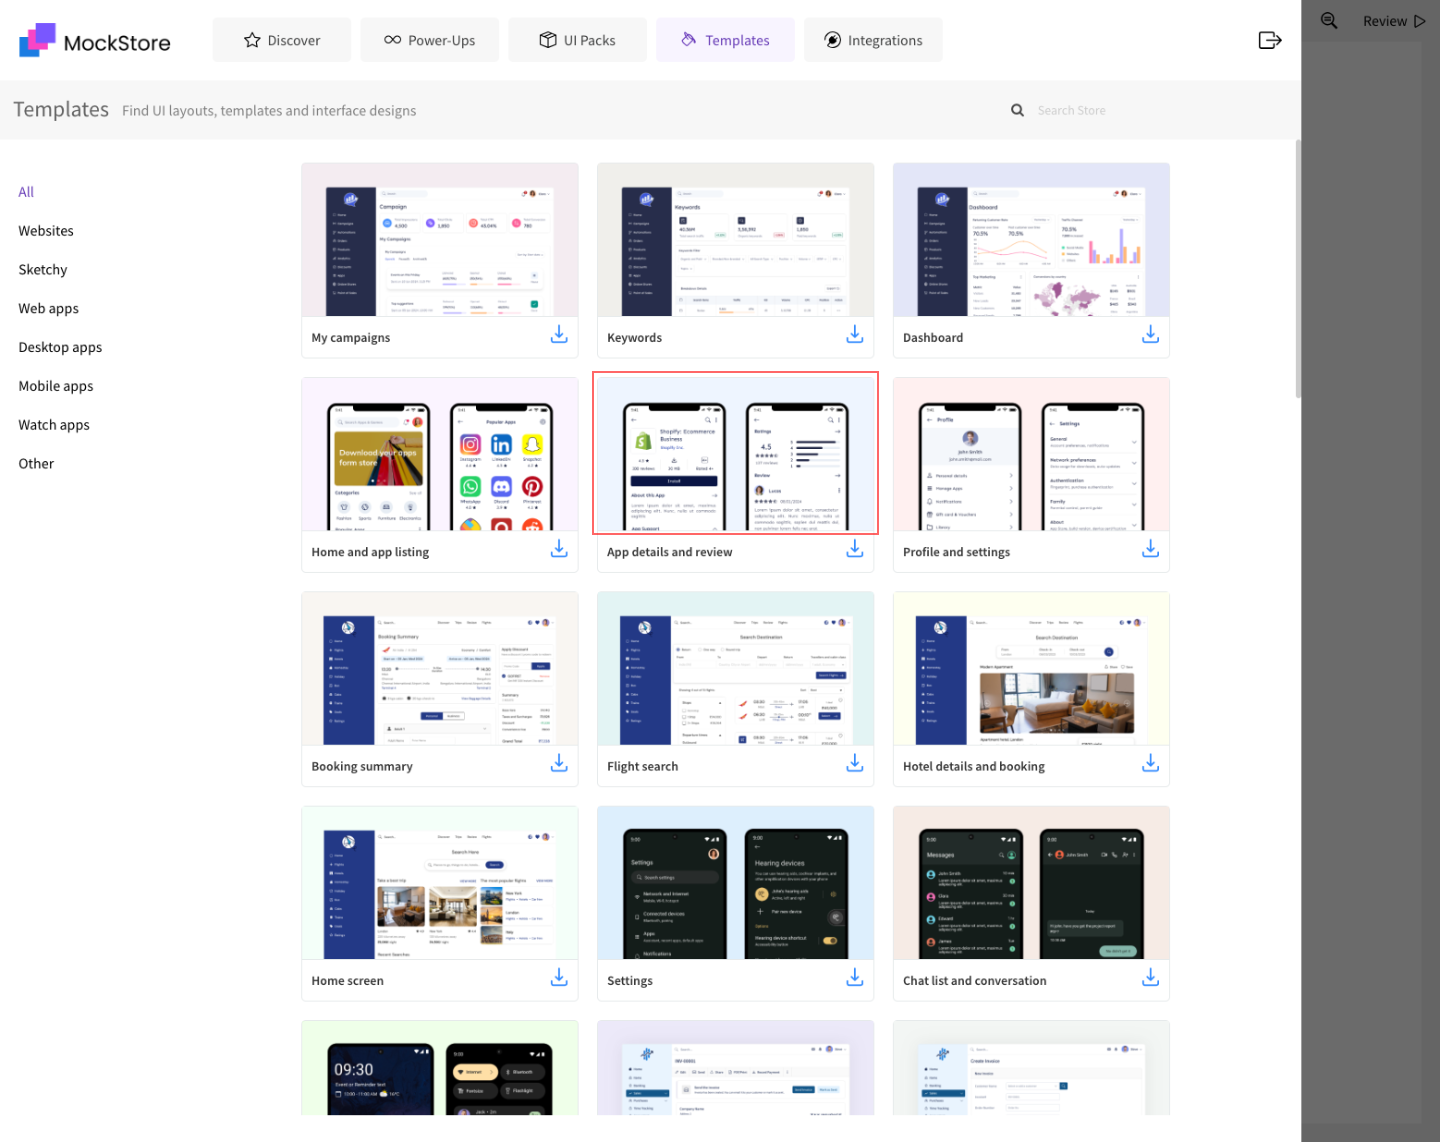This screenshot has height=1142, width=1440.
Task: Click the zoom out magnifier icon
Action: tap(1329, 21)
